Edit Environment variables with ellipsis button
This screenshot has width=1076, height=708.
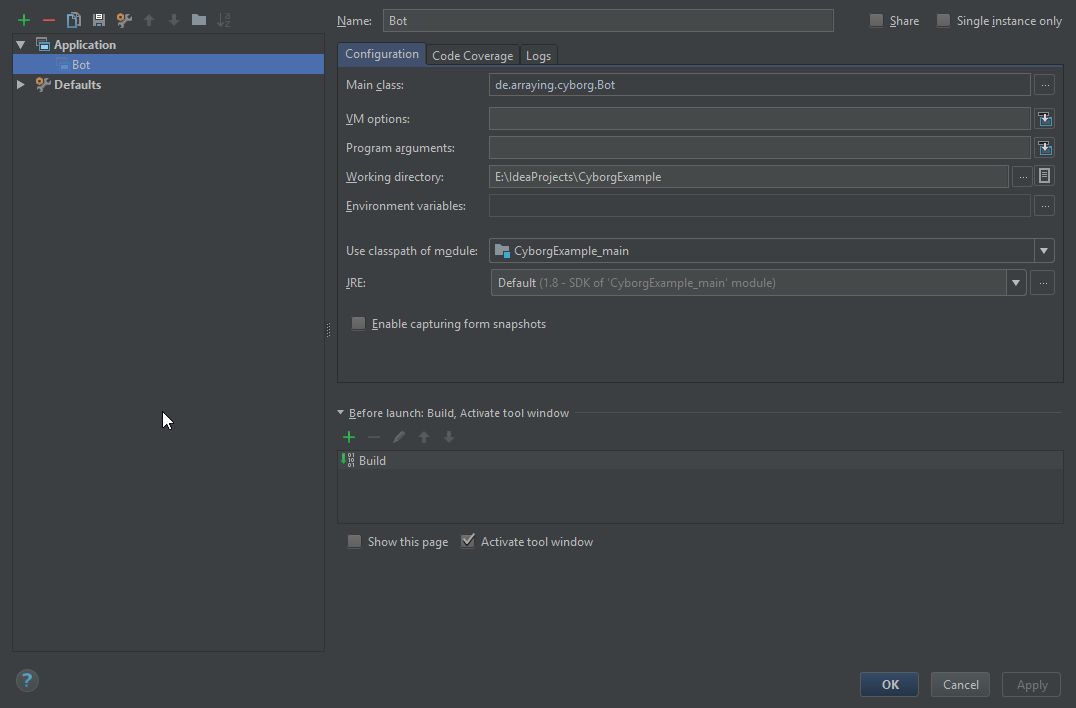point(1044,206)
